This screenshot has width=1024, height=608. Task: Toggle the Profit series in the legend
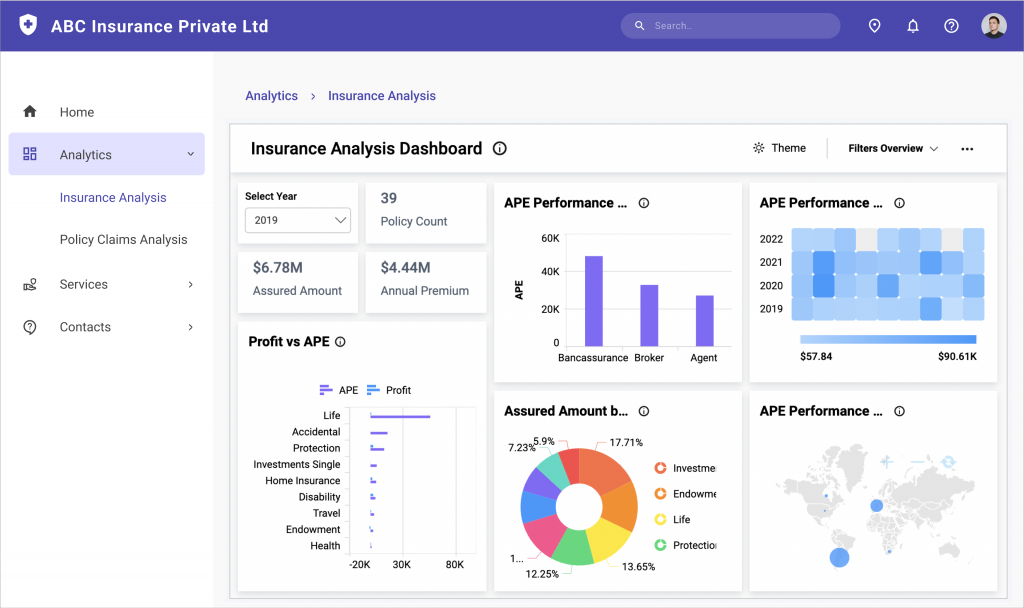click(x=389, y=390)
